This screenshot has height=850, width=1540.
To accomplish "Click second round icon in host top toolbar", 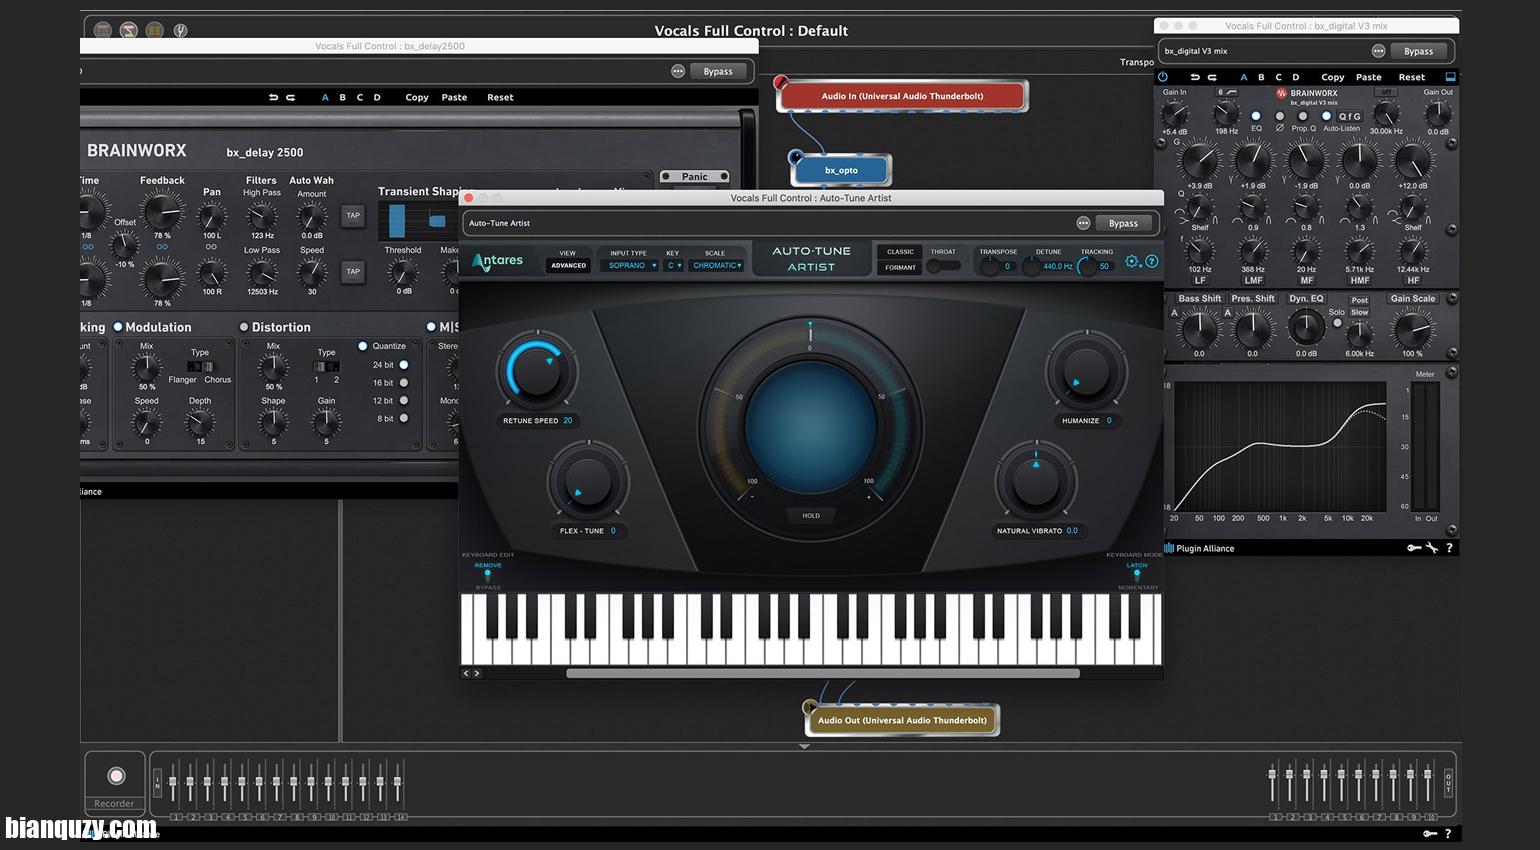I will 129,31.
